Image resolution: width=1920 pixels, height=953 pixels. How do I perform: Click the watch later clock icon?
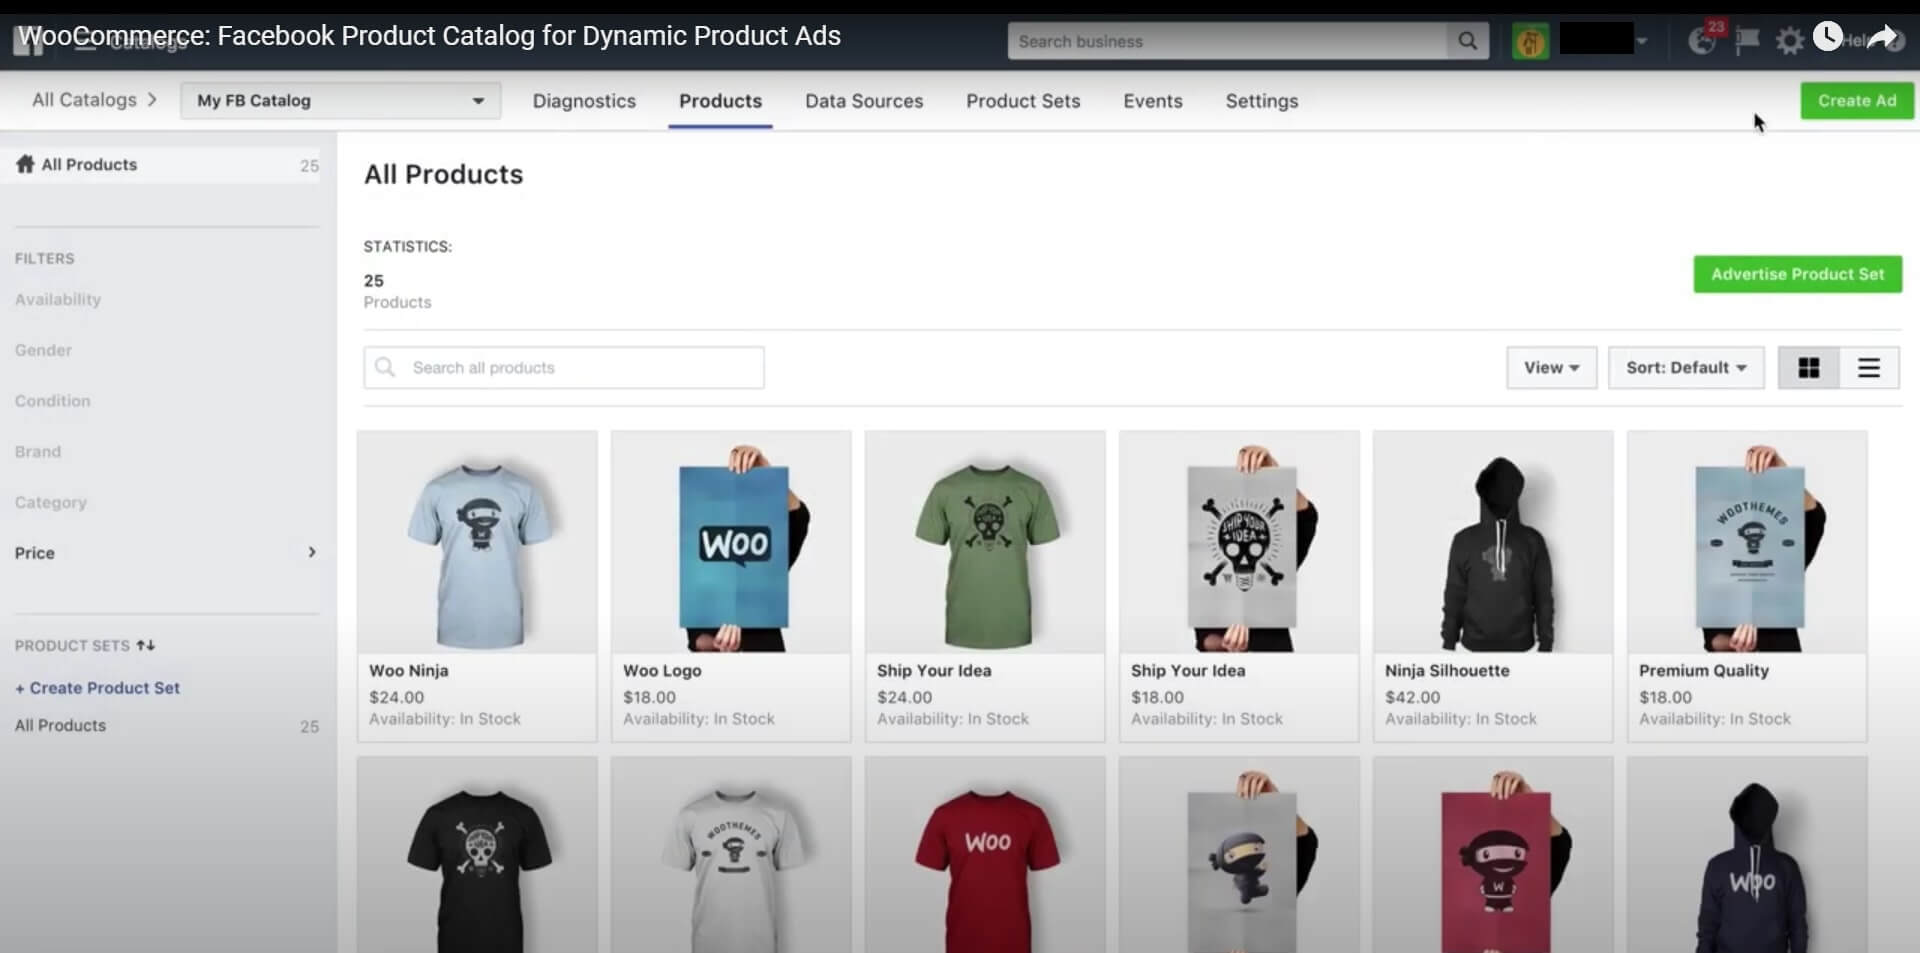tap(1827, 37)
